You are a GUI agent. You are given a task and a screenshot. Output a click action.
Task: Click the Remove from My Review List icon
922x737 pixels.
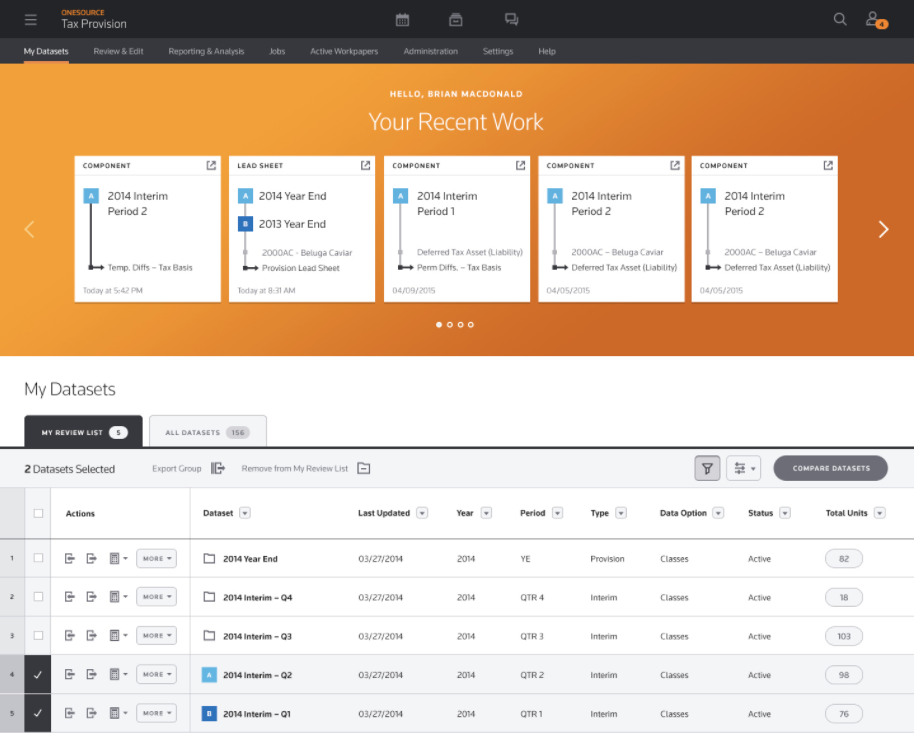point(363,468)
